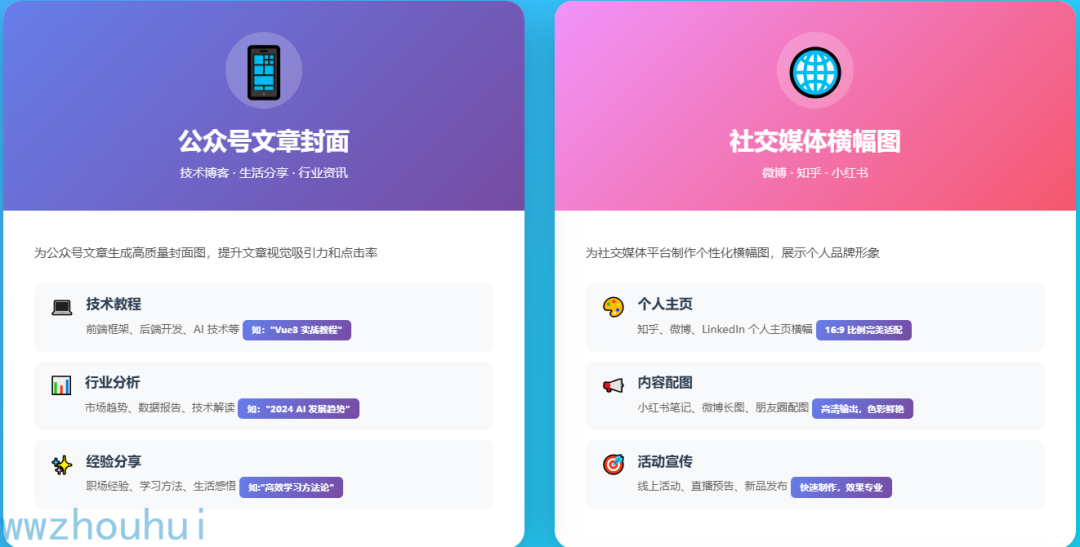Select the 个人主页 item heading
Screen dimensions: 1080x547
pos(665,304)
